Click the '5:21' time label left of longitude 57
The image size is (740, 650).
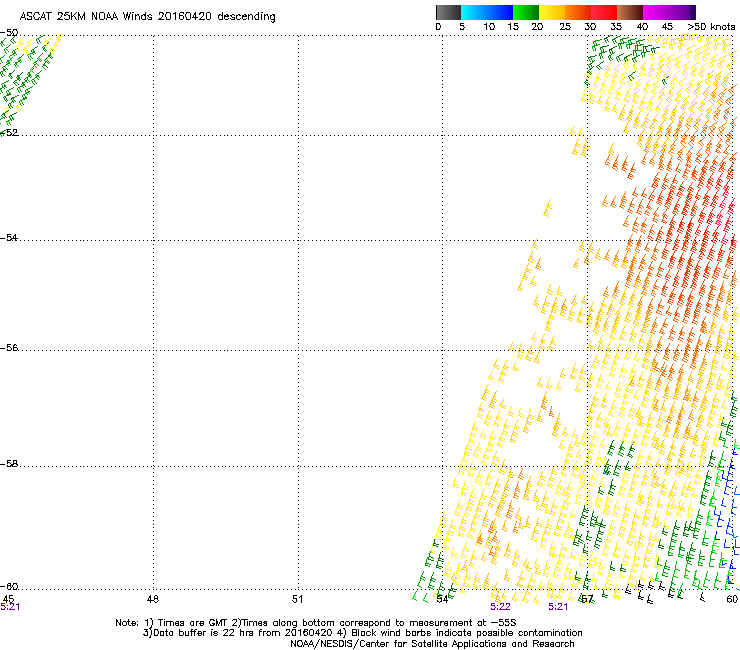(558, 607)
